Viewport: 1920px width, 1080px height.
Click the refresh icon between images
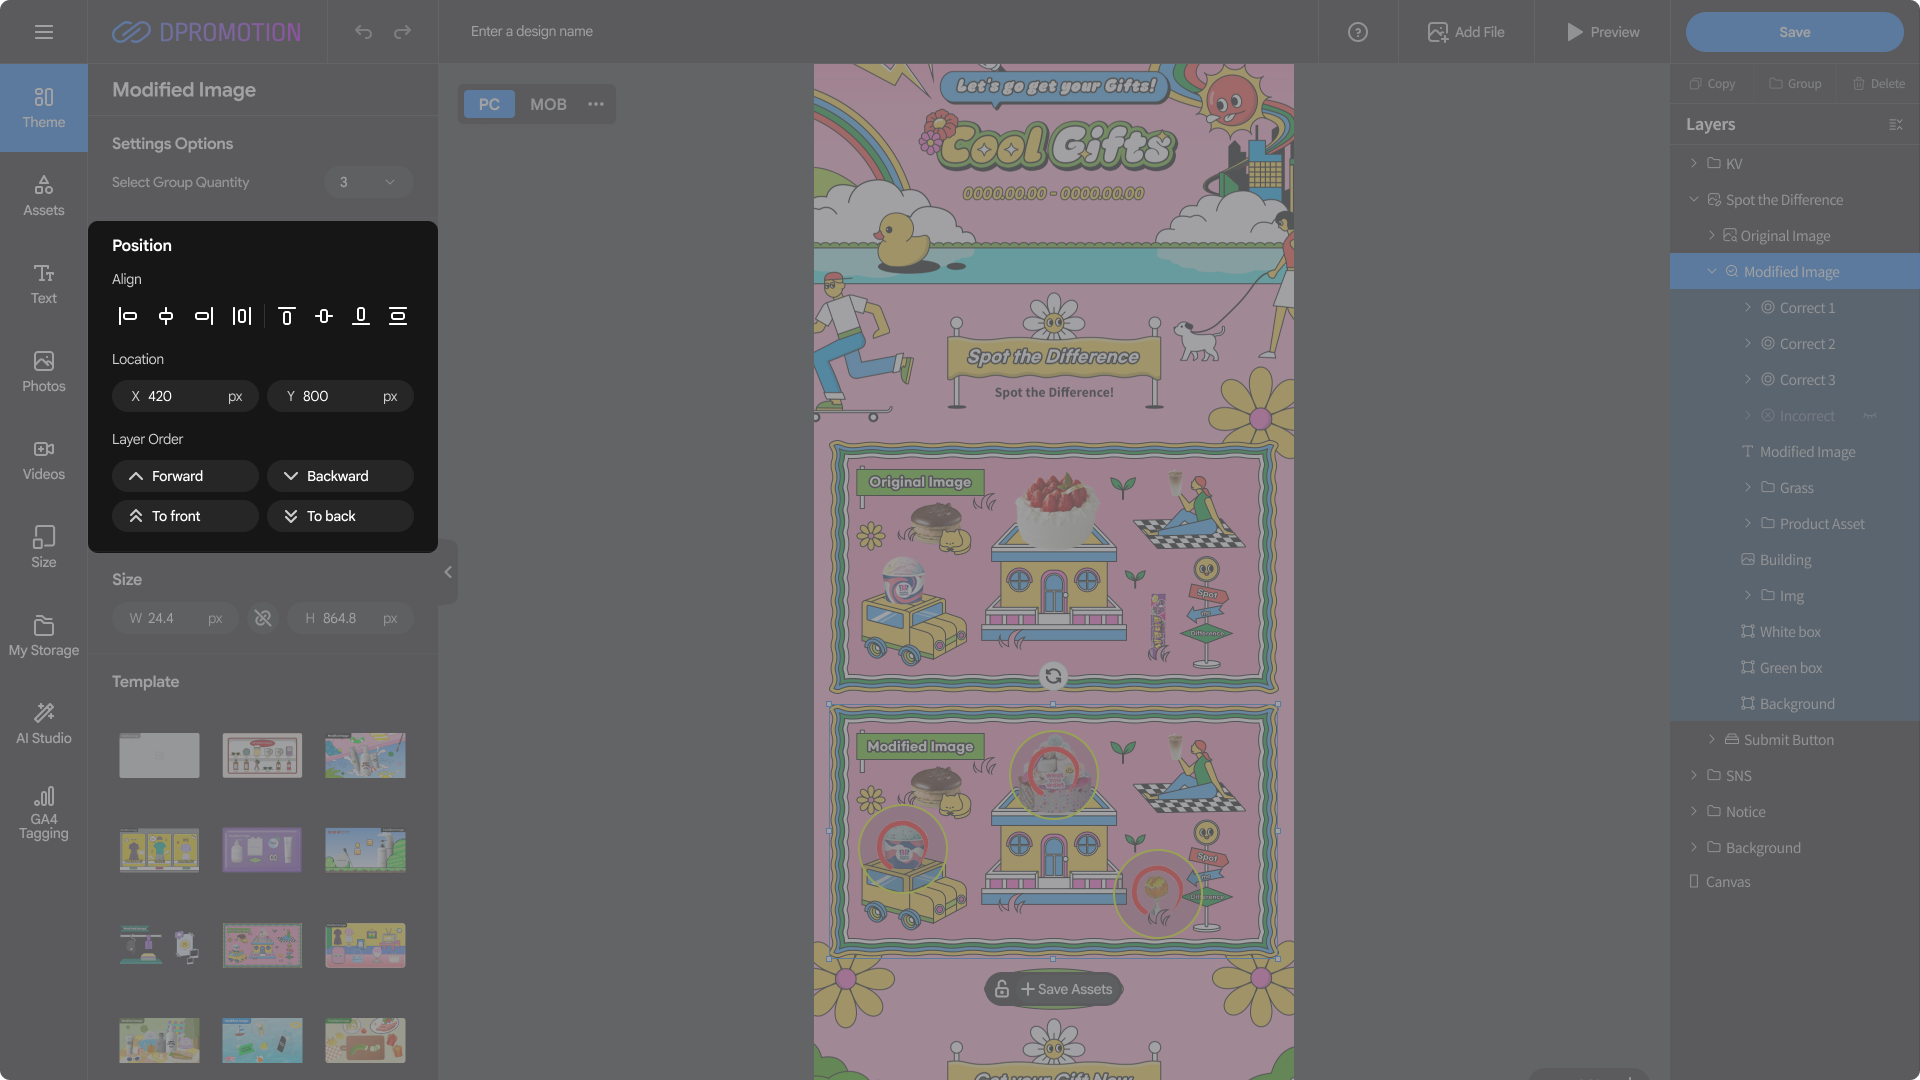tap(1053, 677)
